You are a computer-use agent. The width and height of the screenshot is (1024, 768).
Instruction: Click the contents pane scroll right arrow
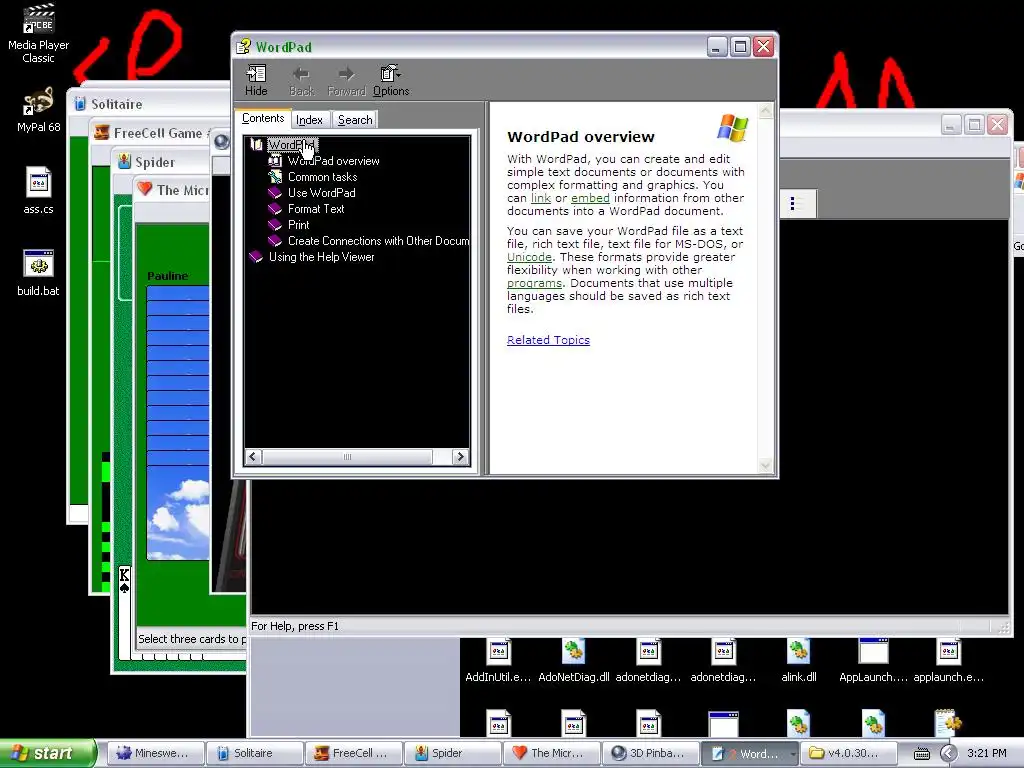[460, 456]
